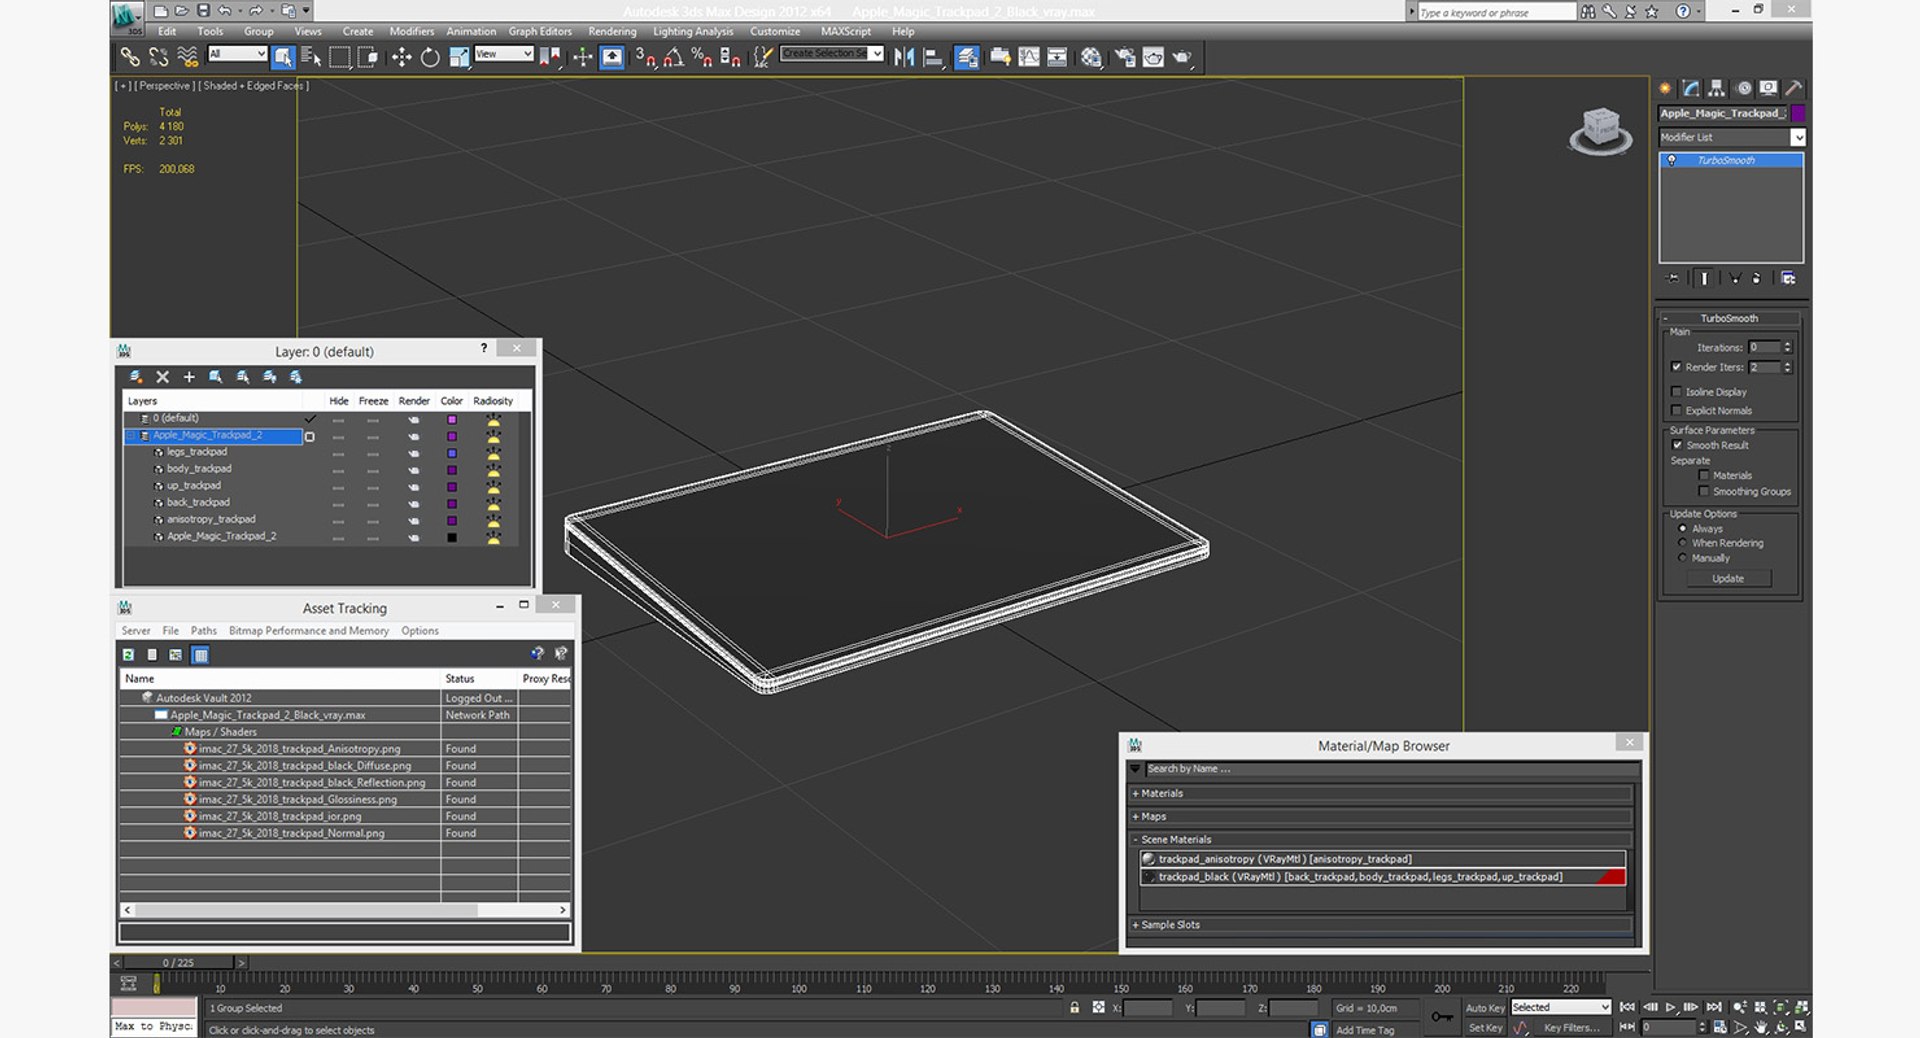1920x1038 pixels.
Task: Open the Graph Editors menu
Action: (x=540, y=31)
